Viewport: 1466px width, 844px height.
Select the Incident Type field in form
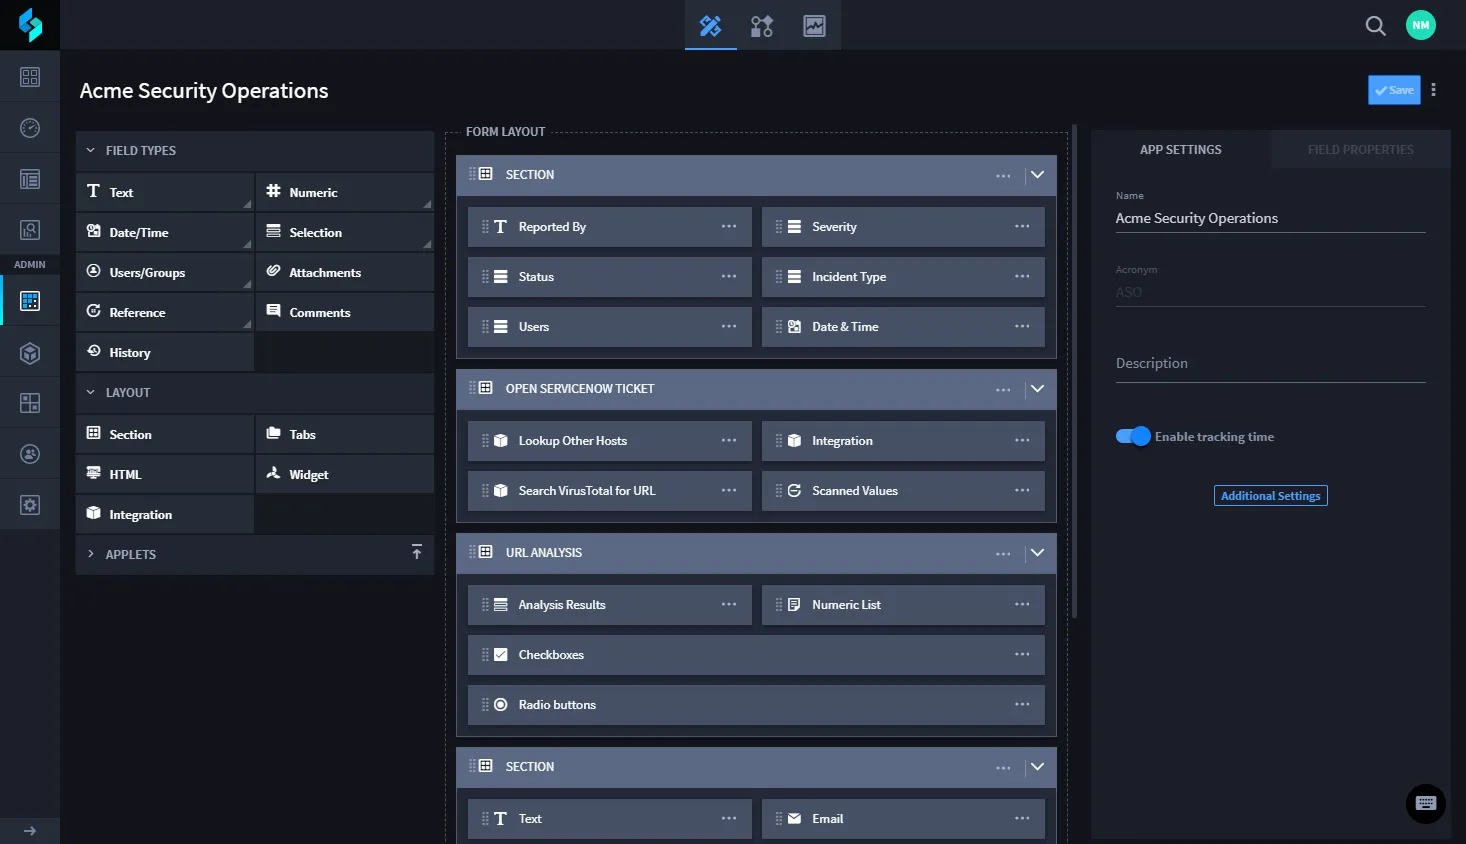pos(903,277)
